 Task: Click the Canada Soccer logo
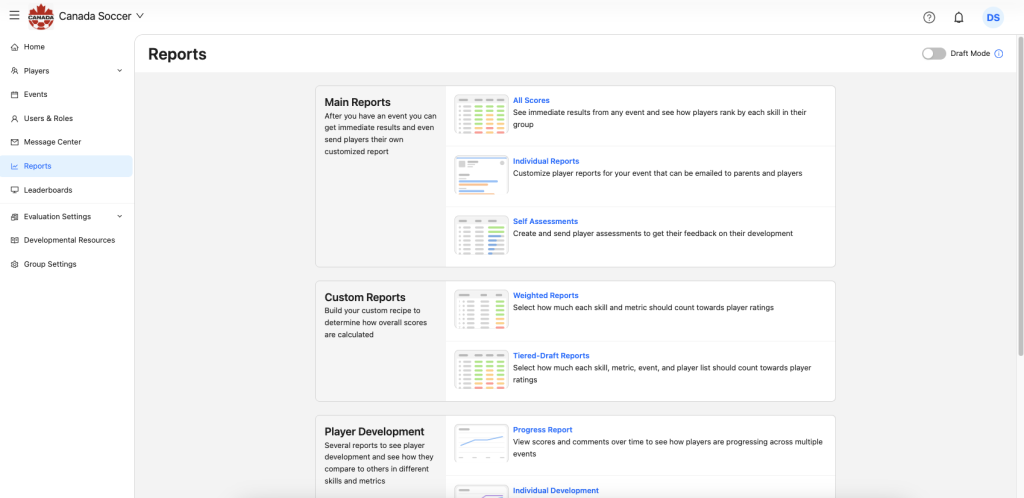tap(41, 16)
